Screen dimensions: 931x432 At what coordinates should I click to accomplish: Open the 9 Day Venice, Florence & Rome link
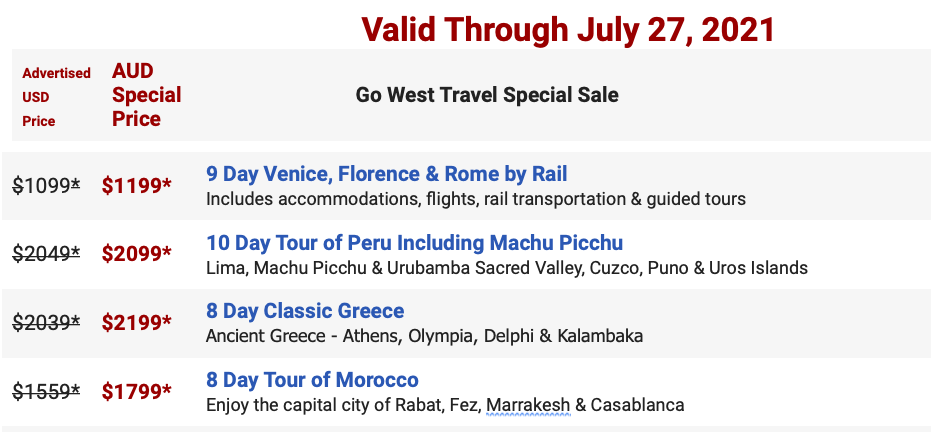click(387, 174)
